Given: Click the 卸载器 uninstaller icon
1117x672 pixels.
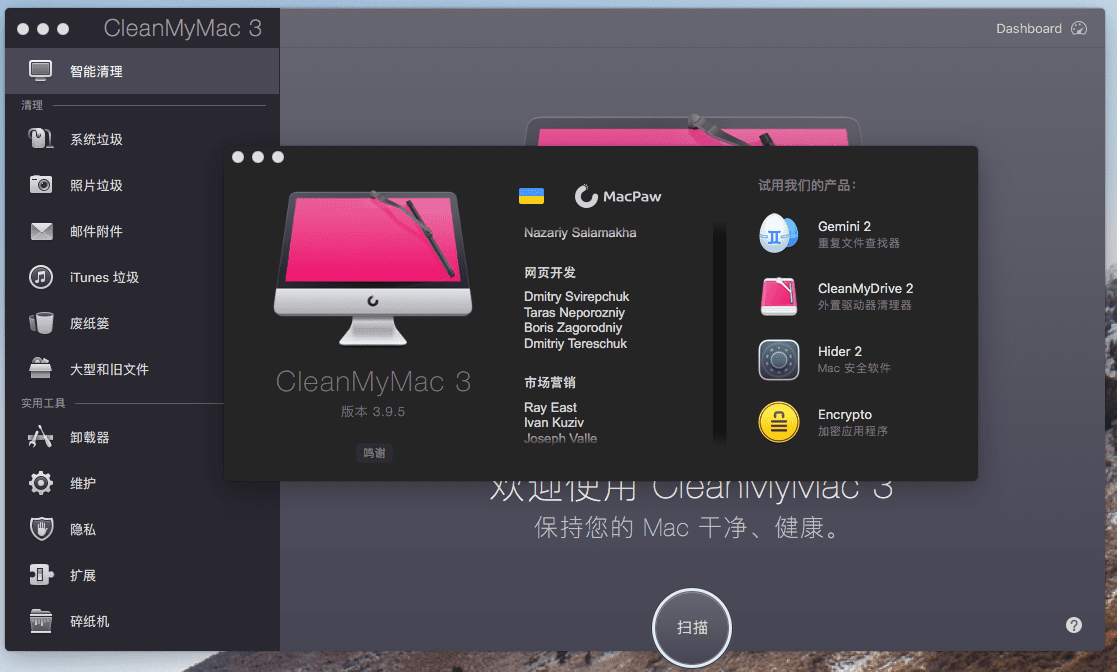Looking at the screenshot, I should point(41,437).
